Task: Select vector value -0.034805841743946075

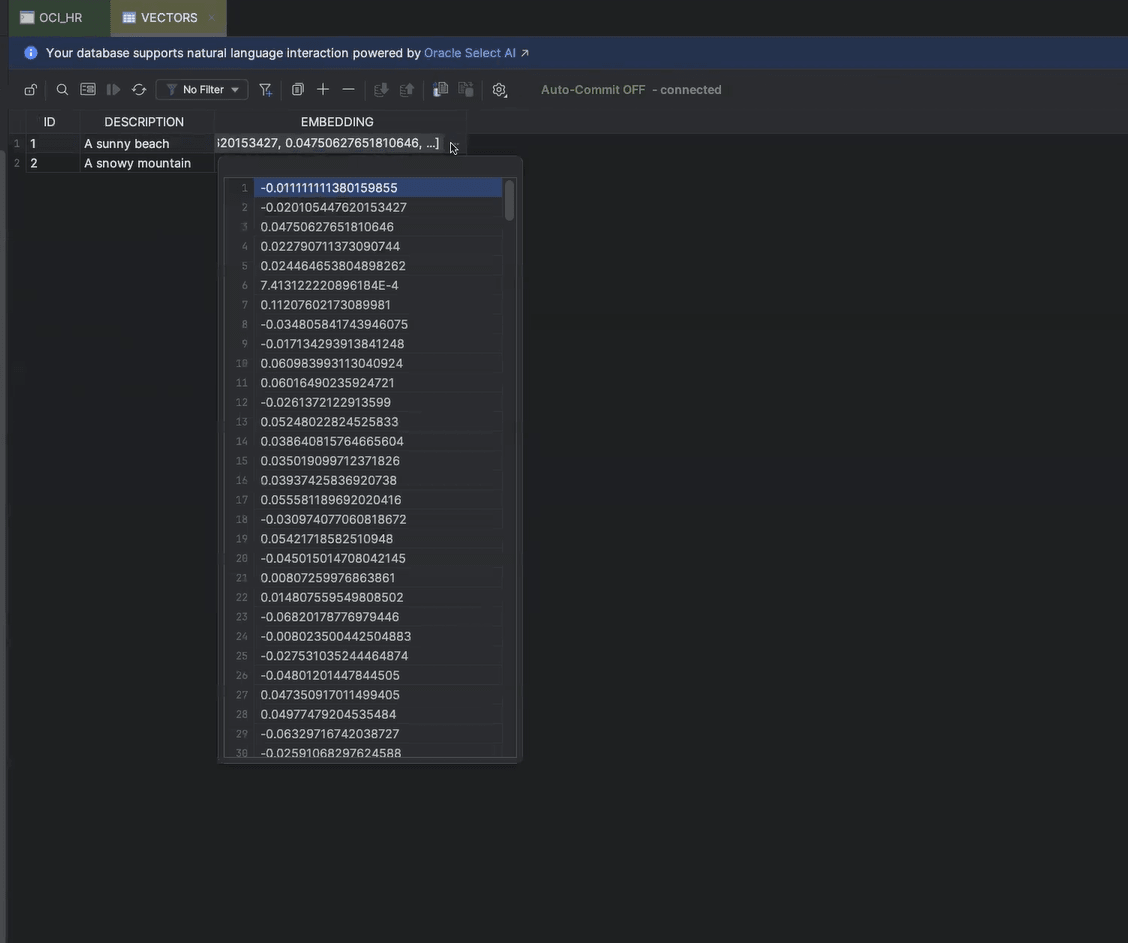Action: click(377, 324)
